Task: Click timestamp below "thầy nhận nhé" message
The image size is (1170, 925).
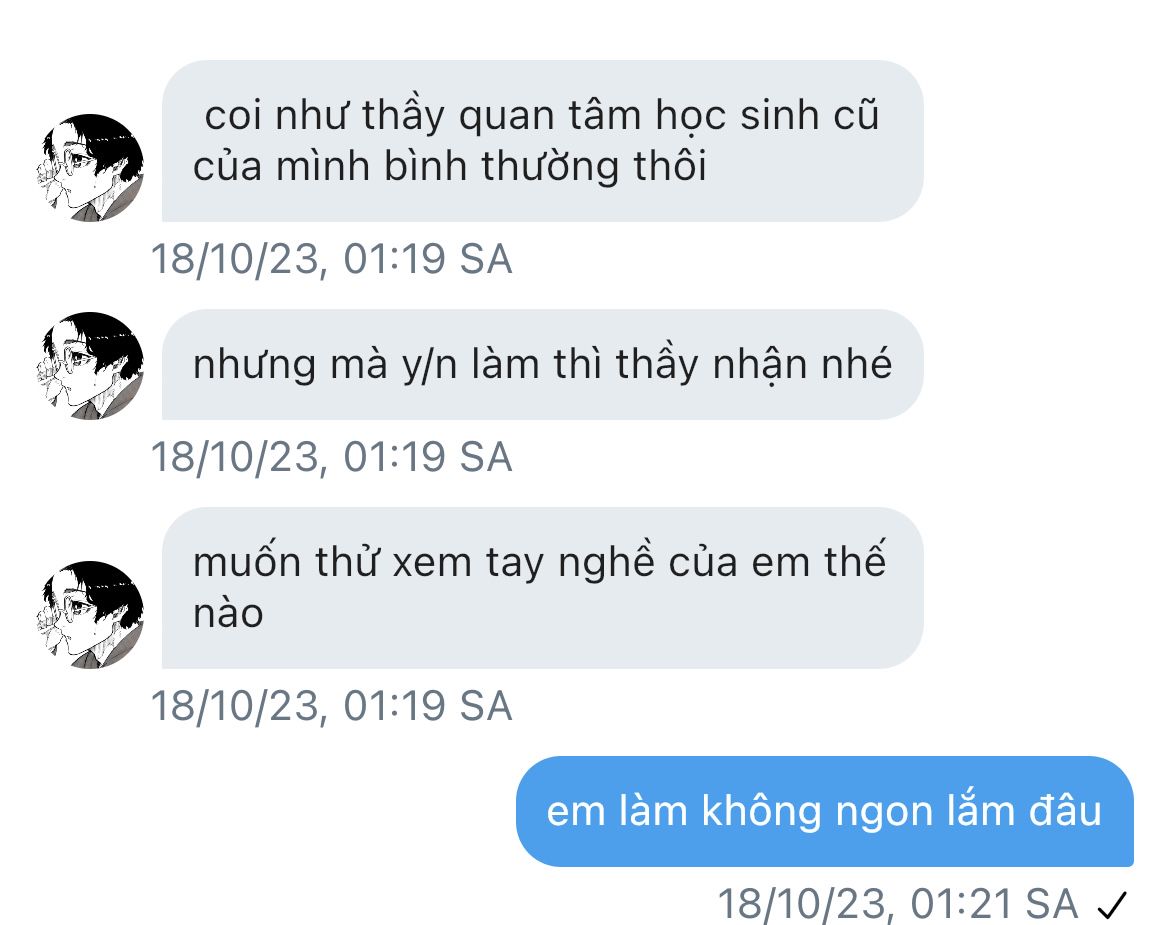Action: click(332, 457)
